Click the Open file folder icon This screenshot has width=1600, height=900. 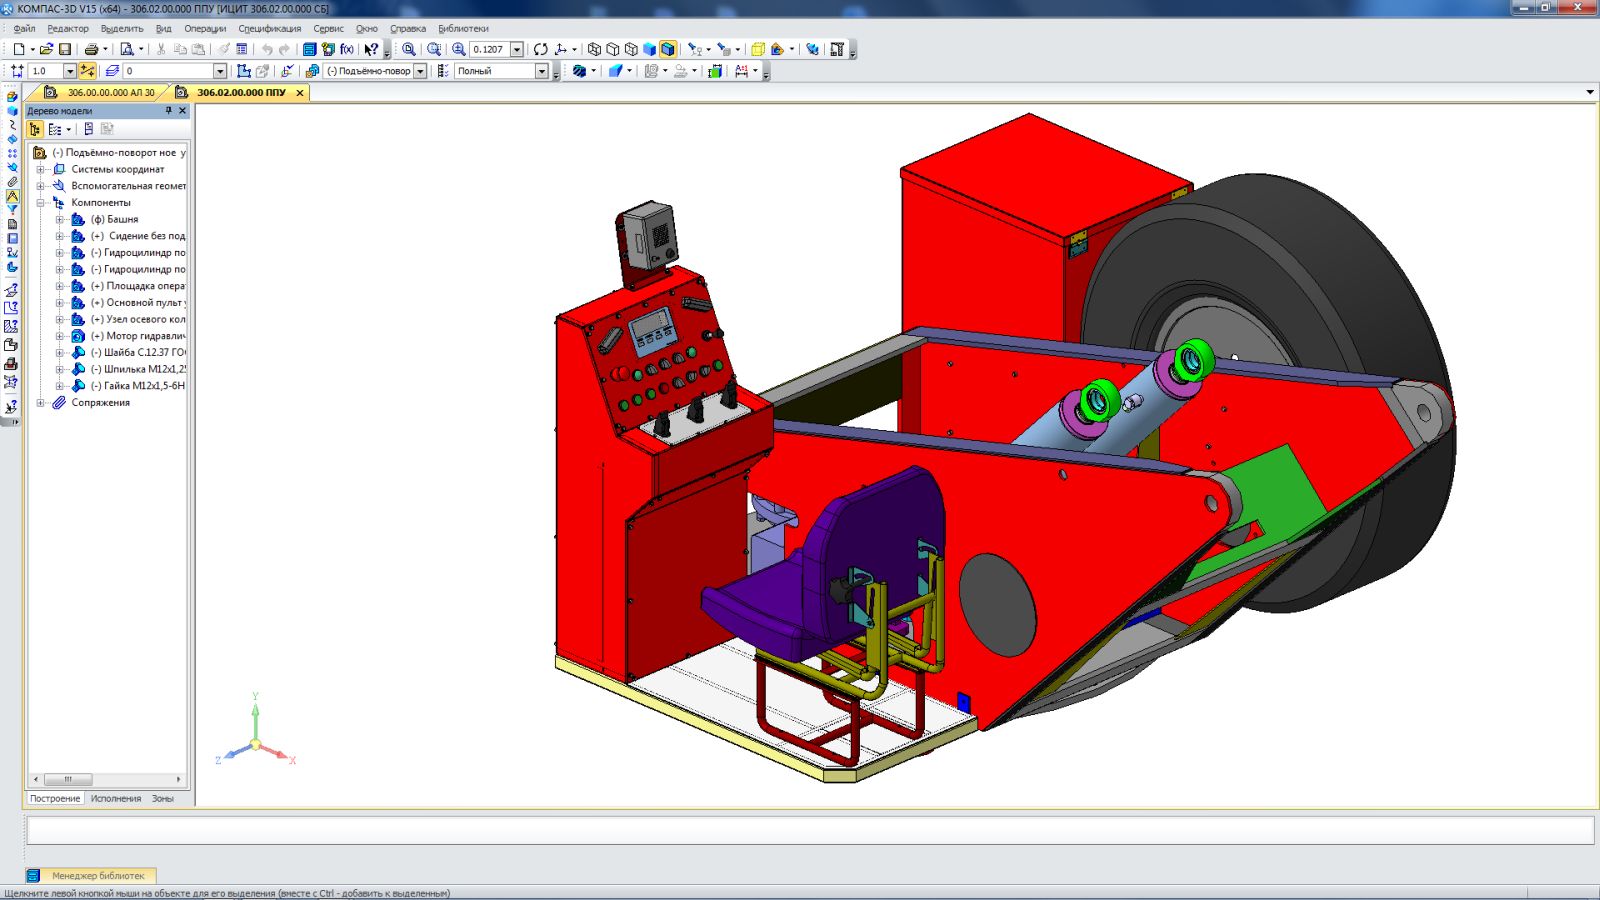46,49
